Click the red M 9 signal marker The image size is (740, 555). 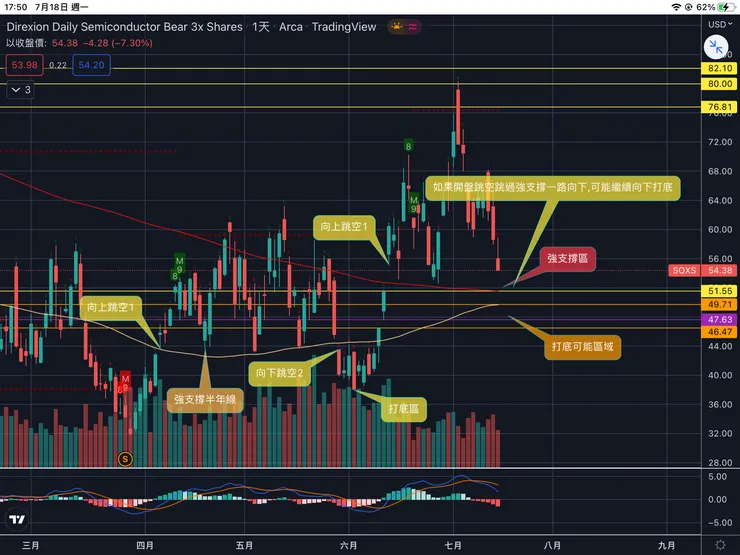pyautogui.click(x=125, y=383)
